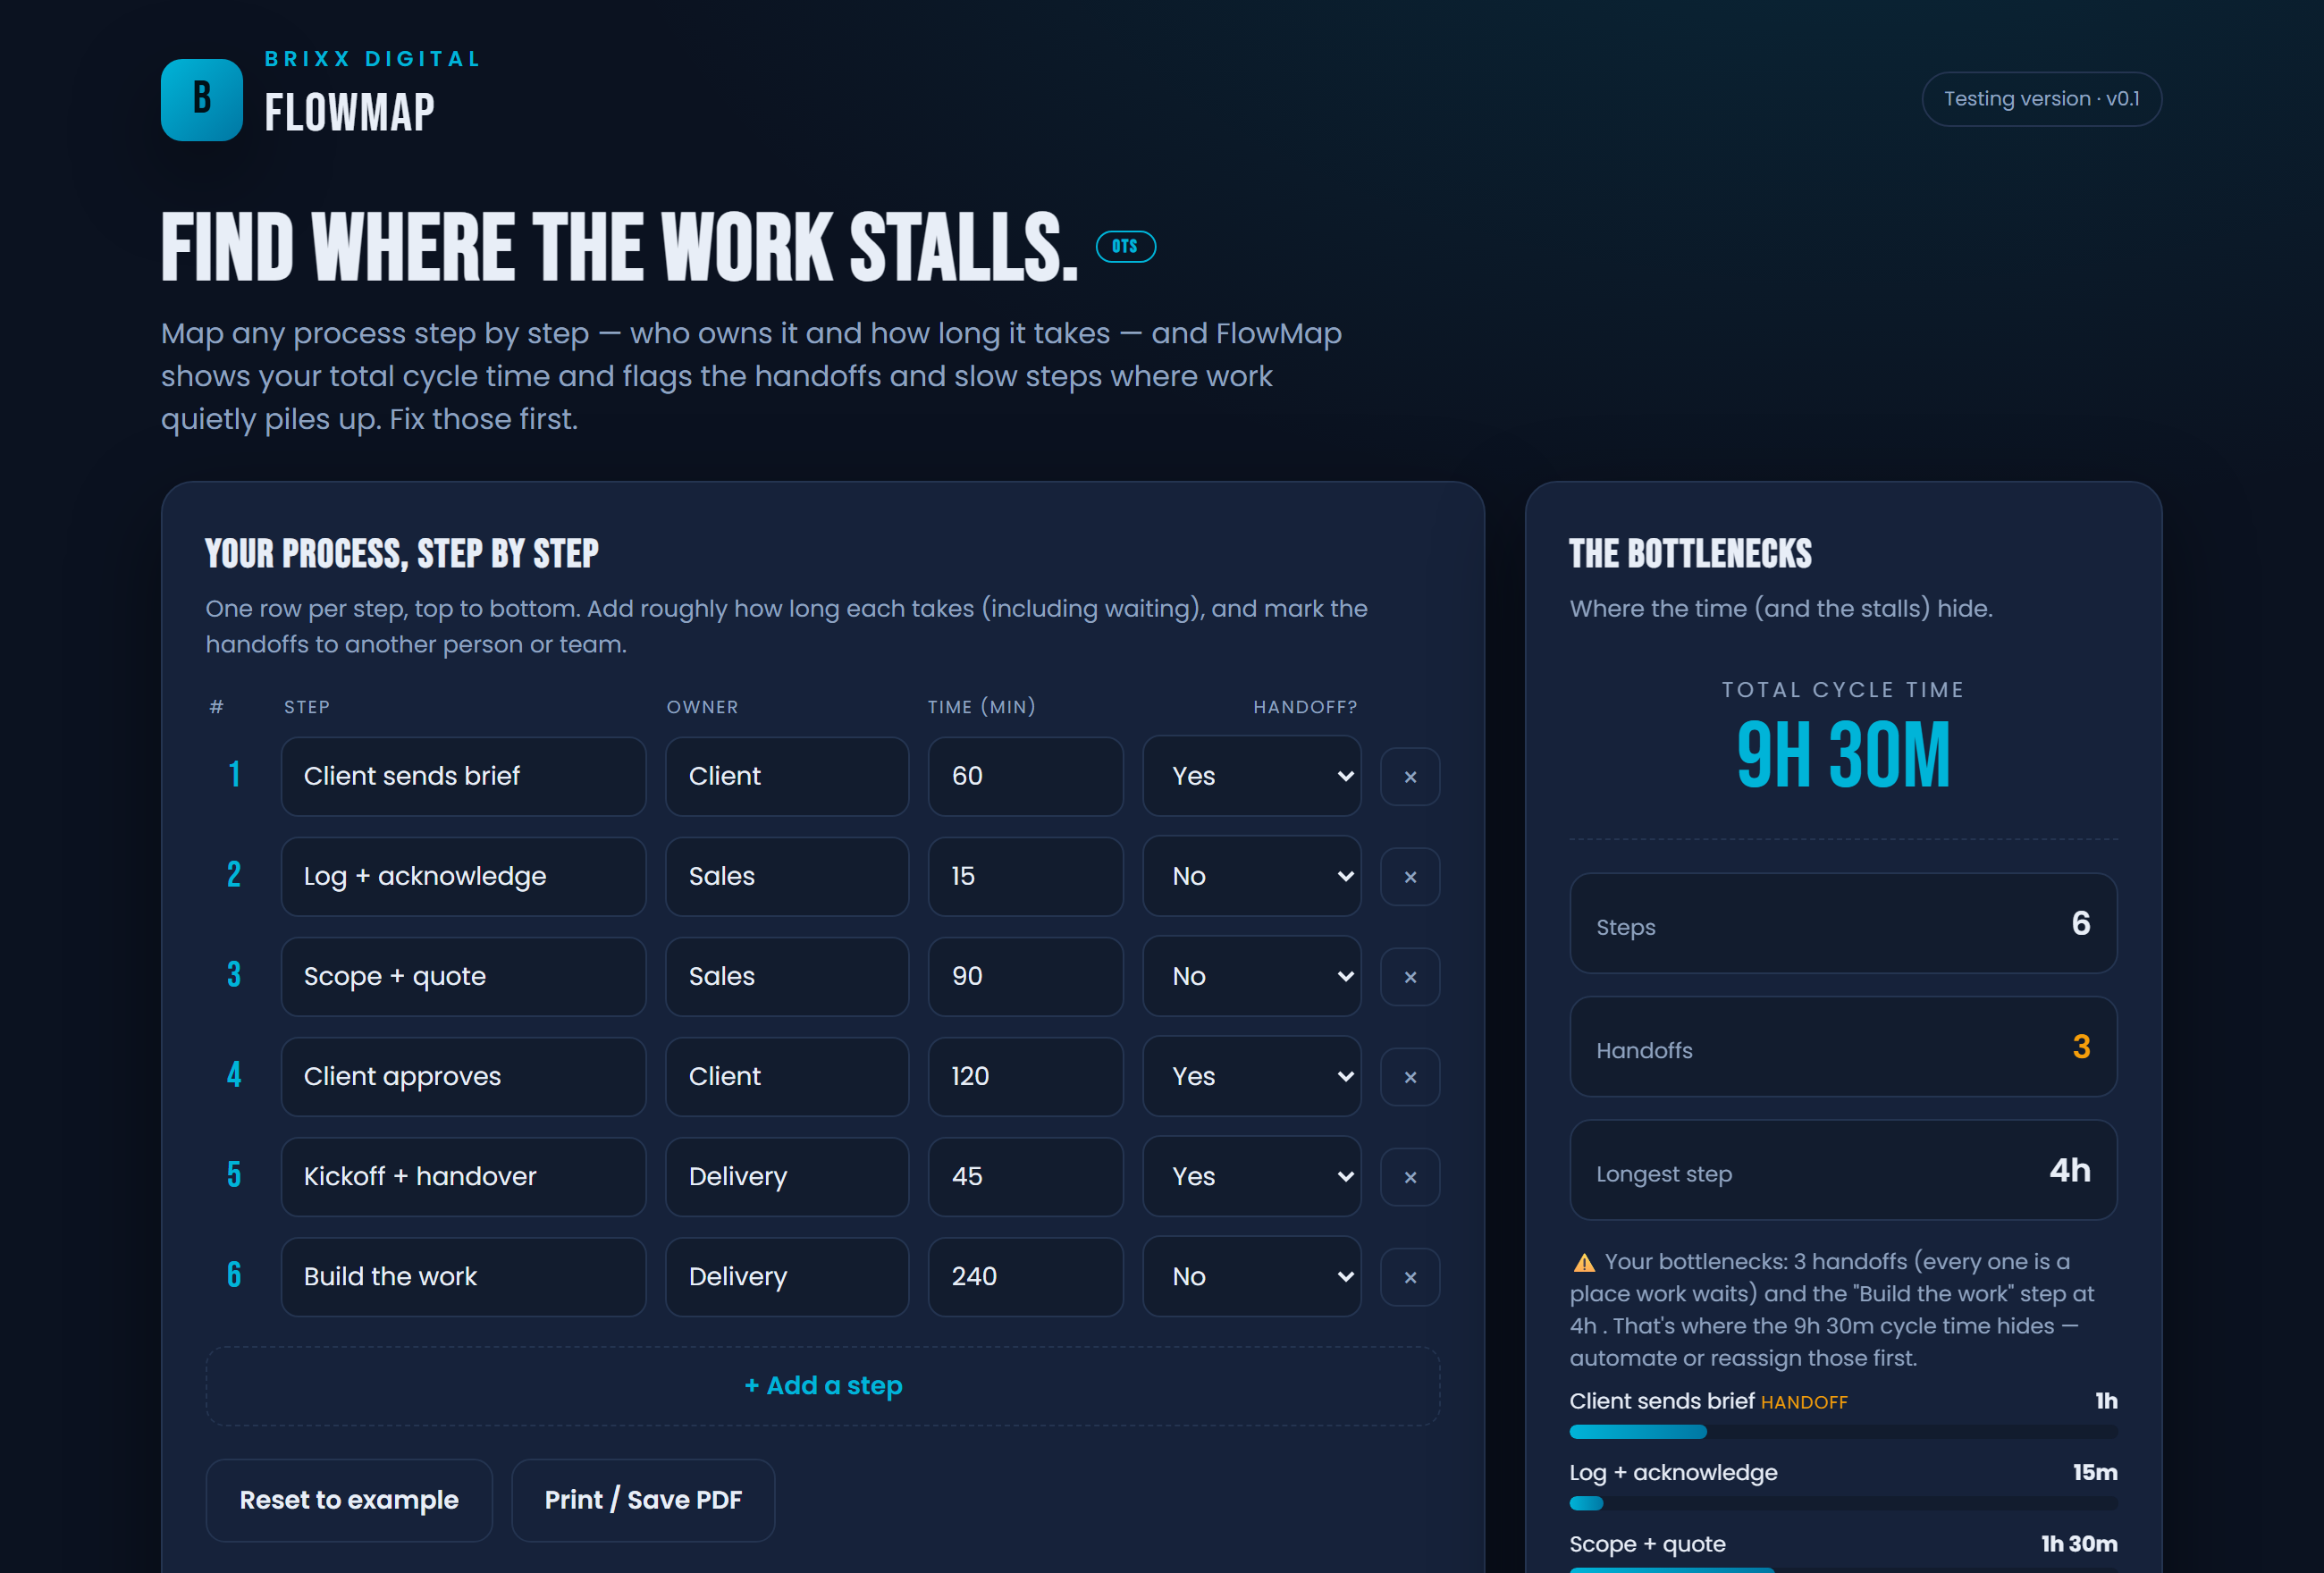Remove the Kickoff + handover step row

(1409, 1177)
